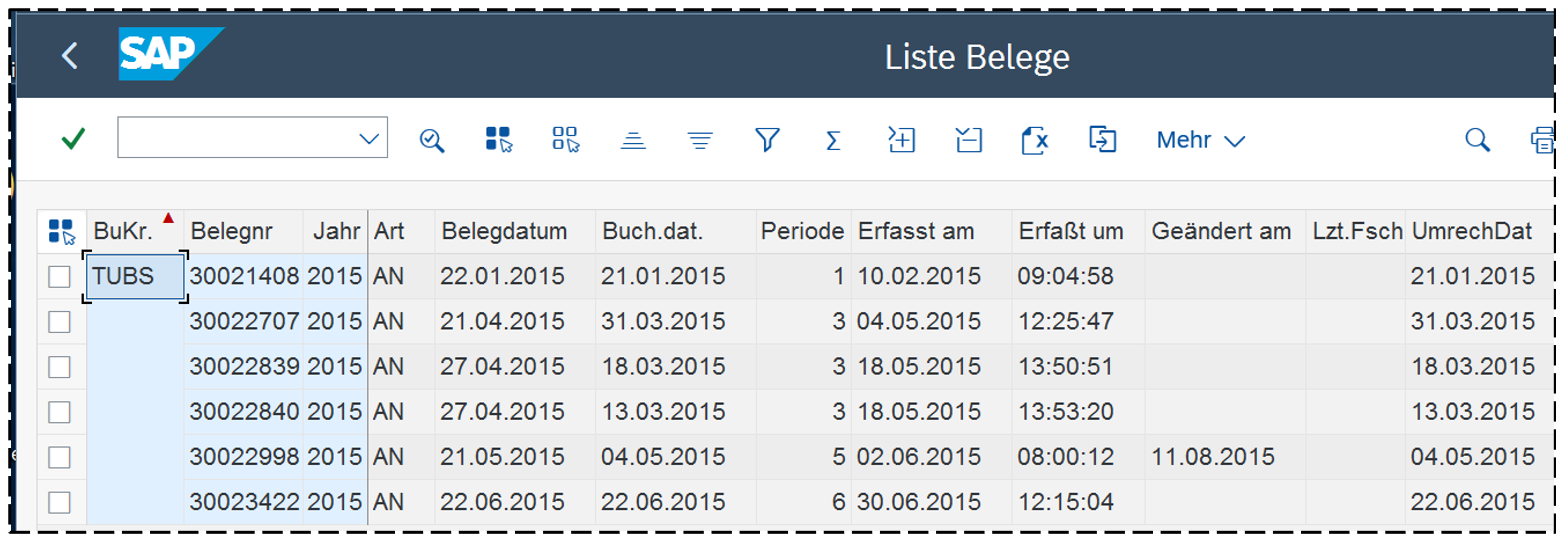Click the back arrow icon
This screenshot has height=541, width=1561.
click(x=69, y=56)
